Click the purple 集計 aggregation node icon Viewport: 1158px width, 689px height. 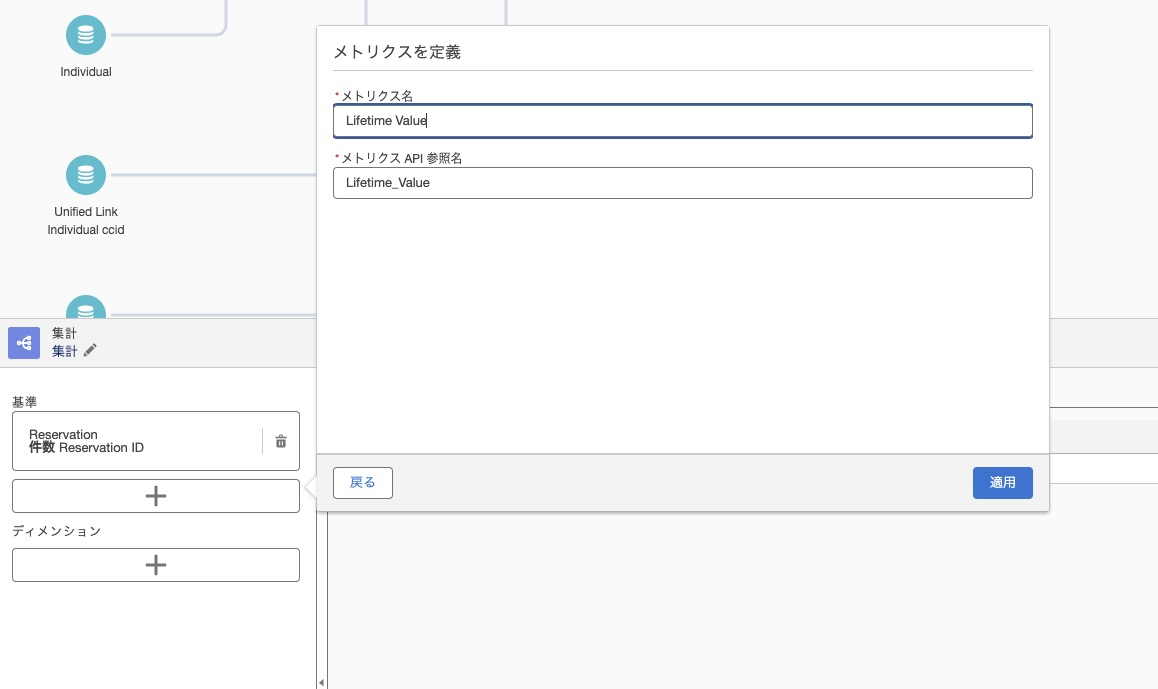coord(24,343)
